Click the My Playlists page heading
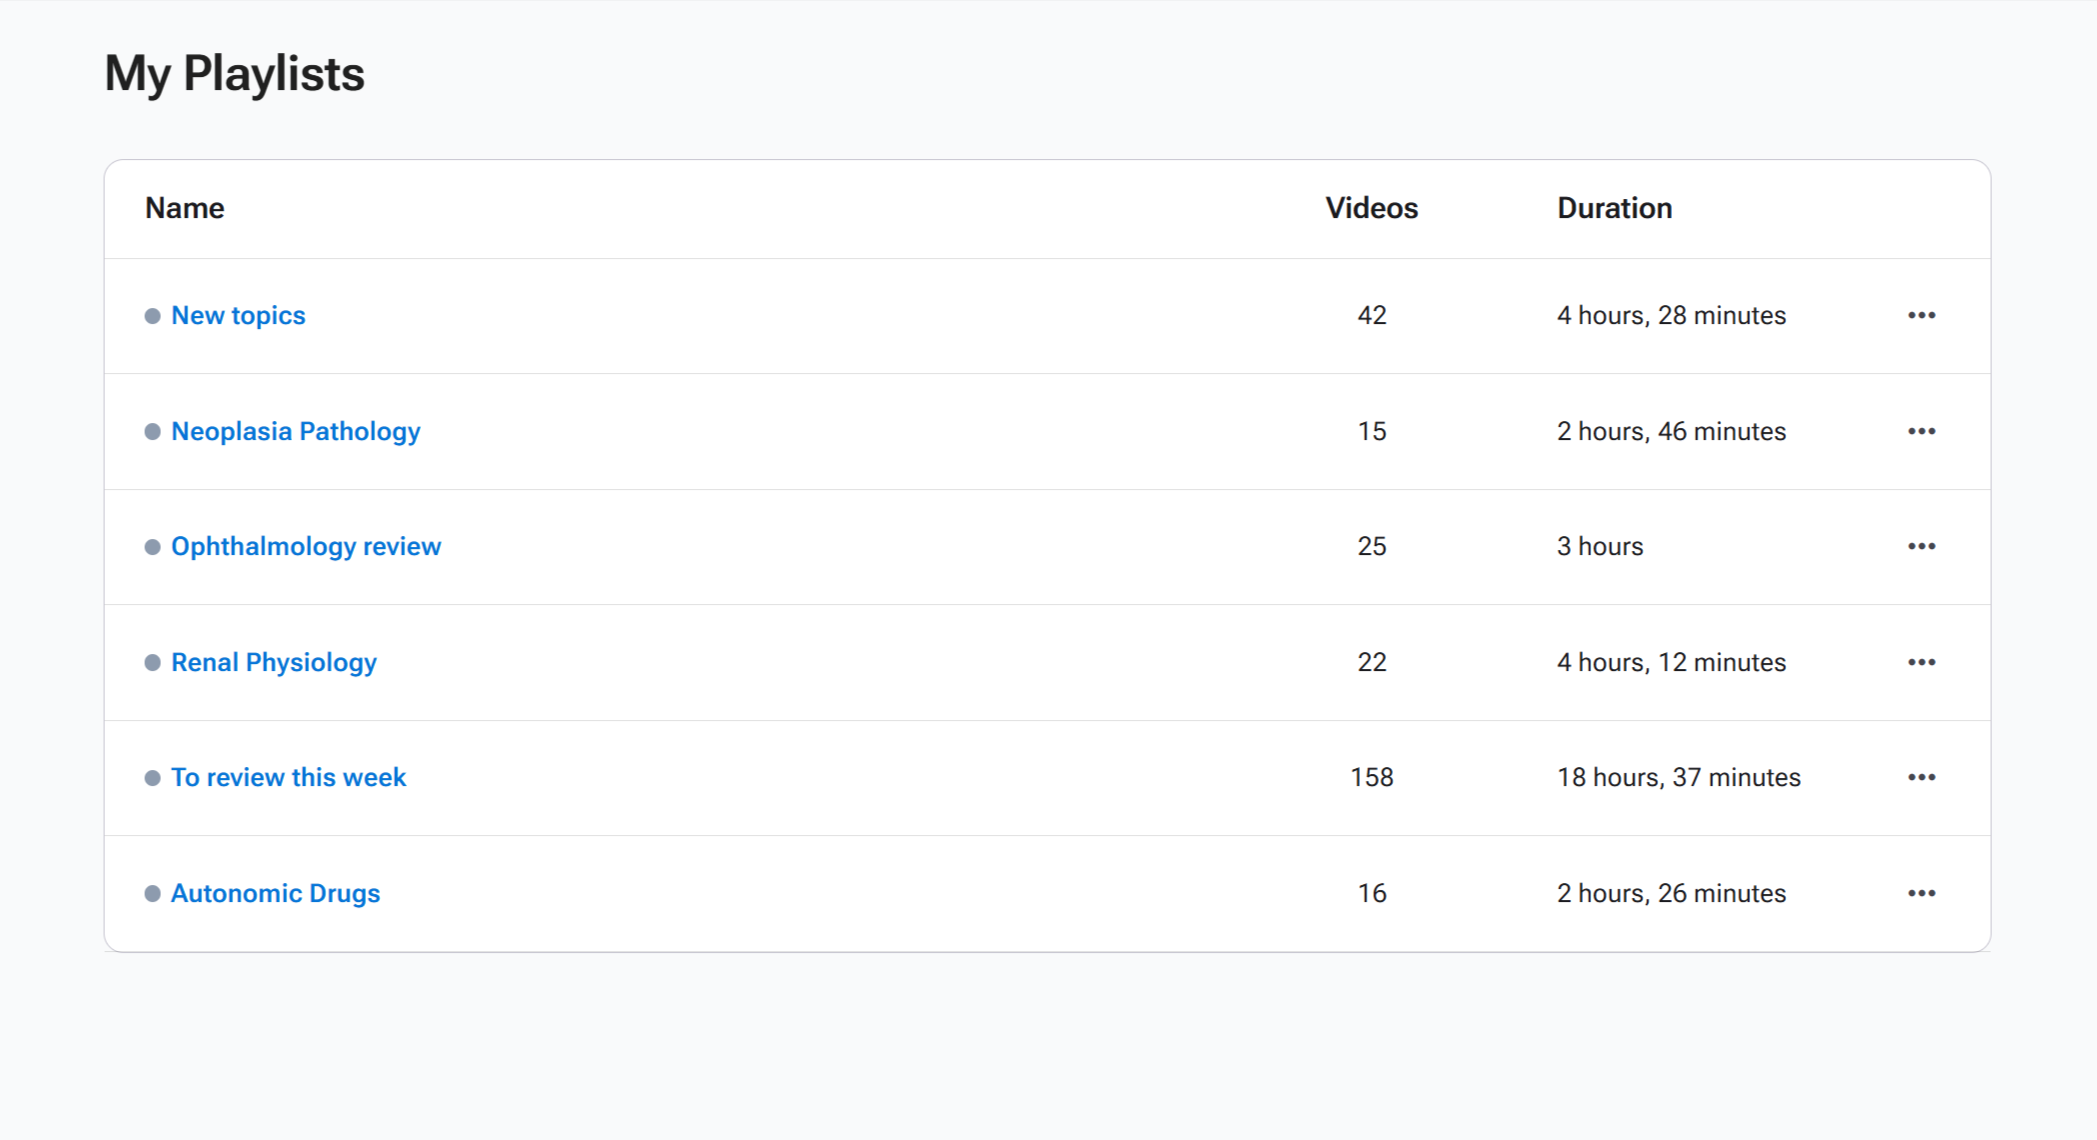The height and width of the screenshot is (1140, 2097). click(x=235, y=74)
